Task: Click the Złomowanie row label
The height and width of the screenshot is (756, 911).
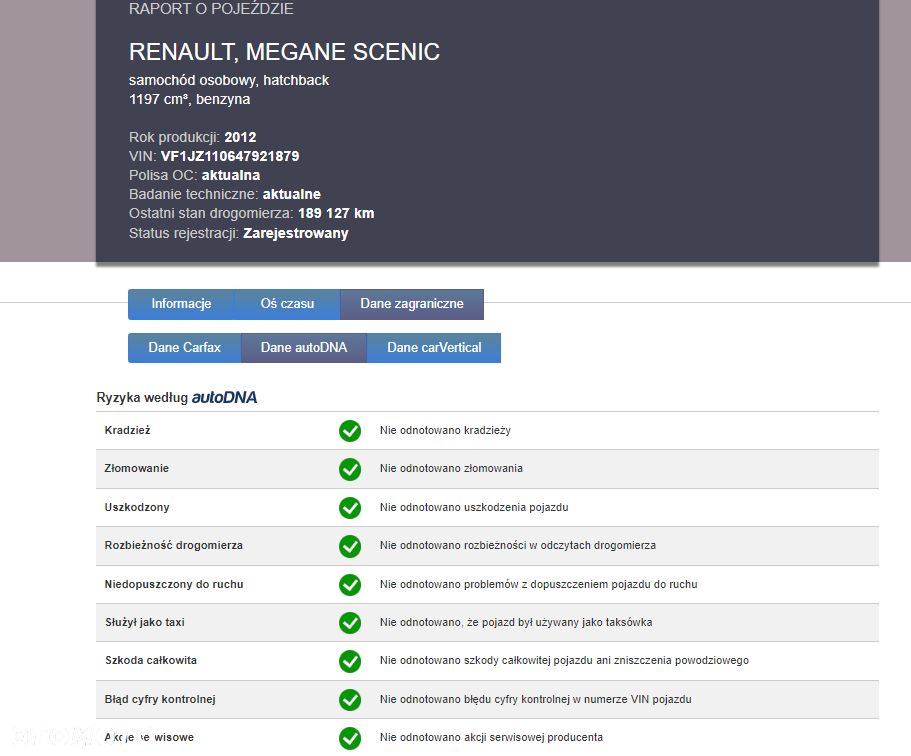Action: (x=137, y=468)
